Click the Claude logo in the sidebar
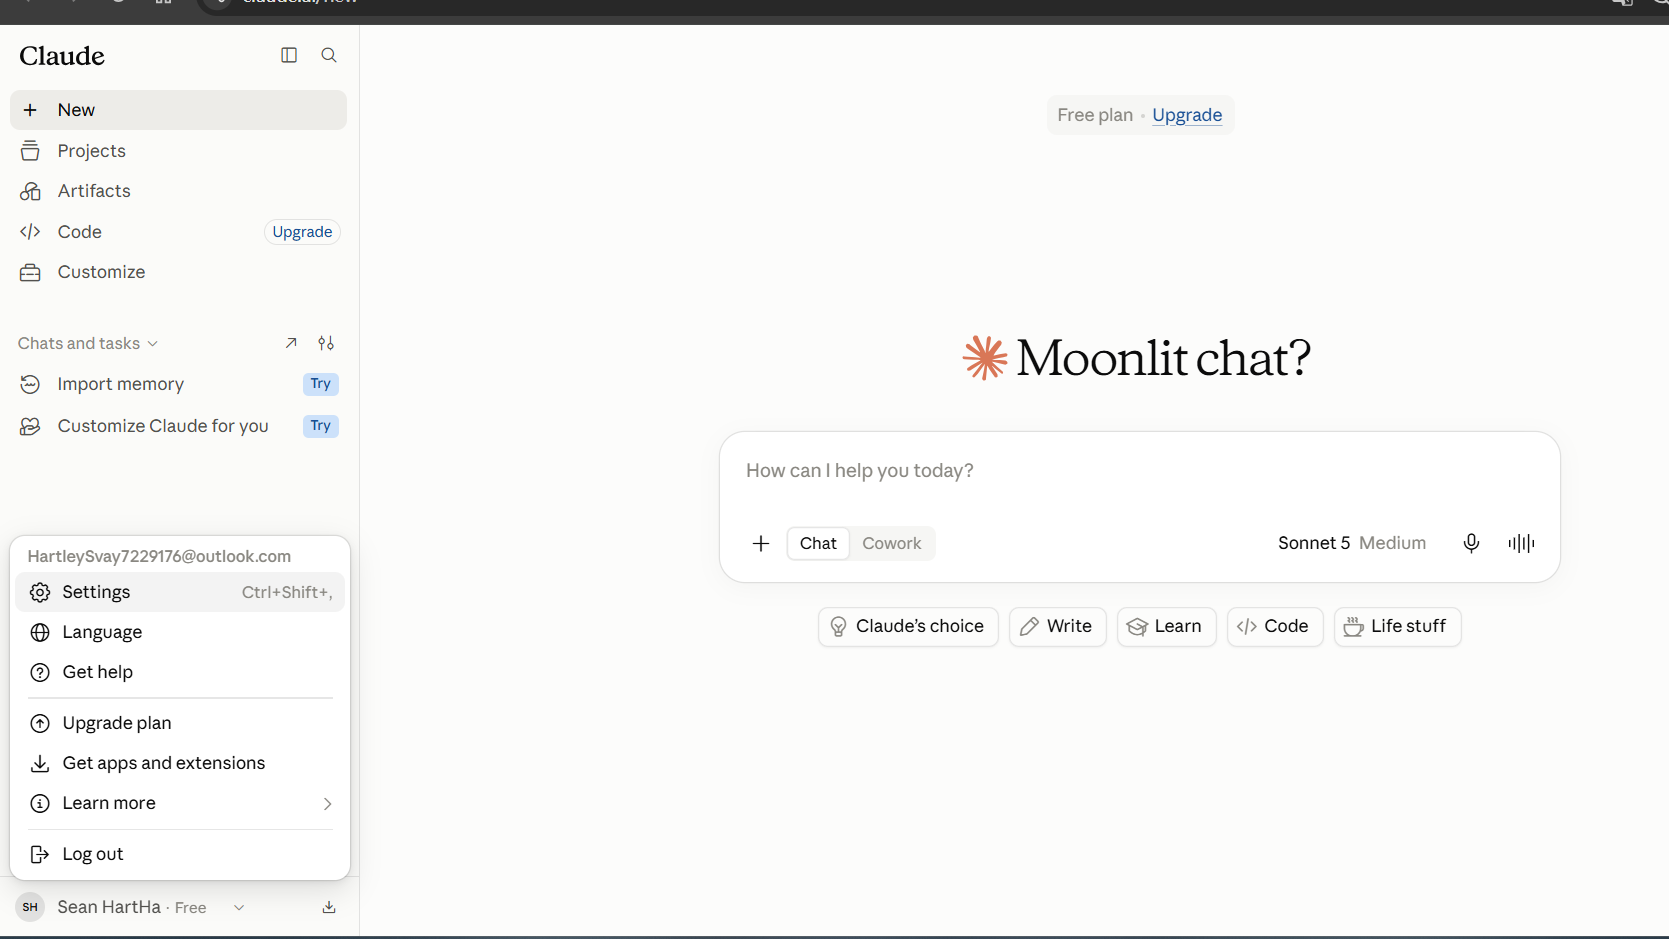This screenshot has height=939, width=1669. click(62, 56)
